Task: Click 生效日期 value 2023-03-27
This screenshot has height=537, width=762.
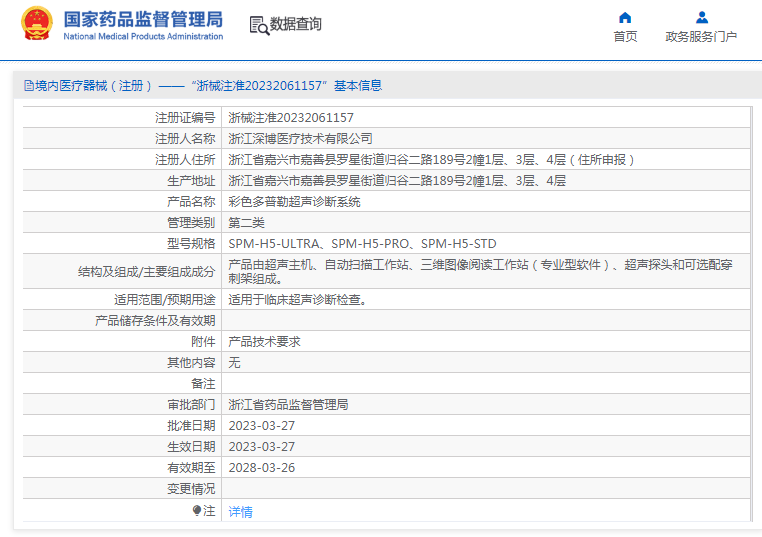Action: [x=261, y=447]
